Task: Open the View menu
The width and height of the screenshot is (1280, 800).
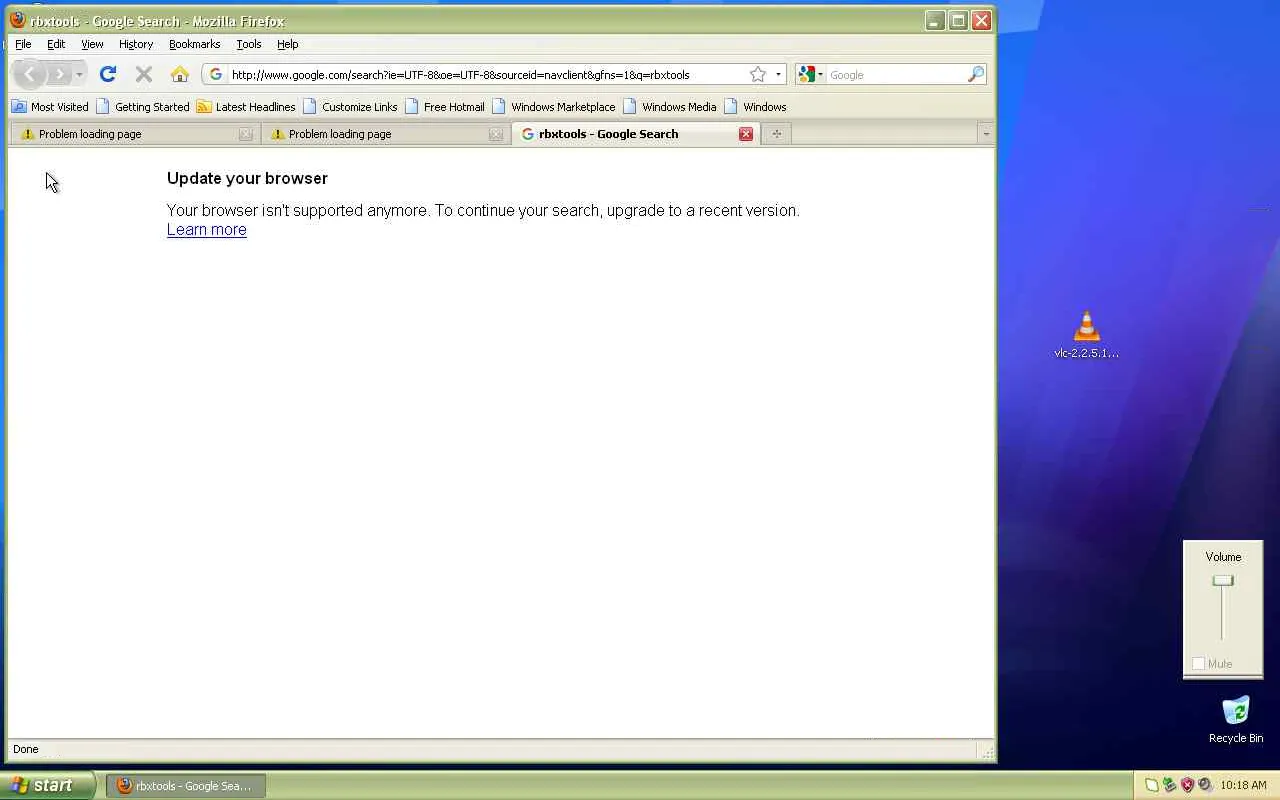Action: pos(92,44)
